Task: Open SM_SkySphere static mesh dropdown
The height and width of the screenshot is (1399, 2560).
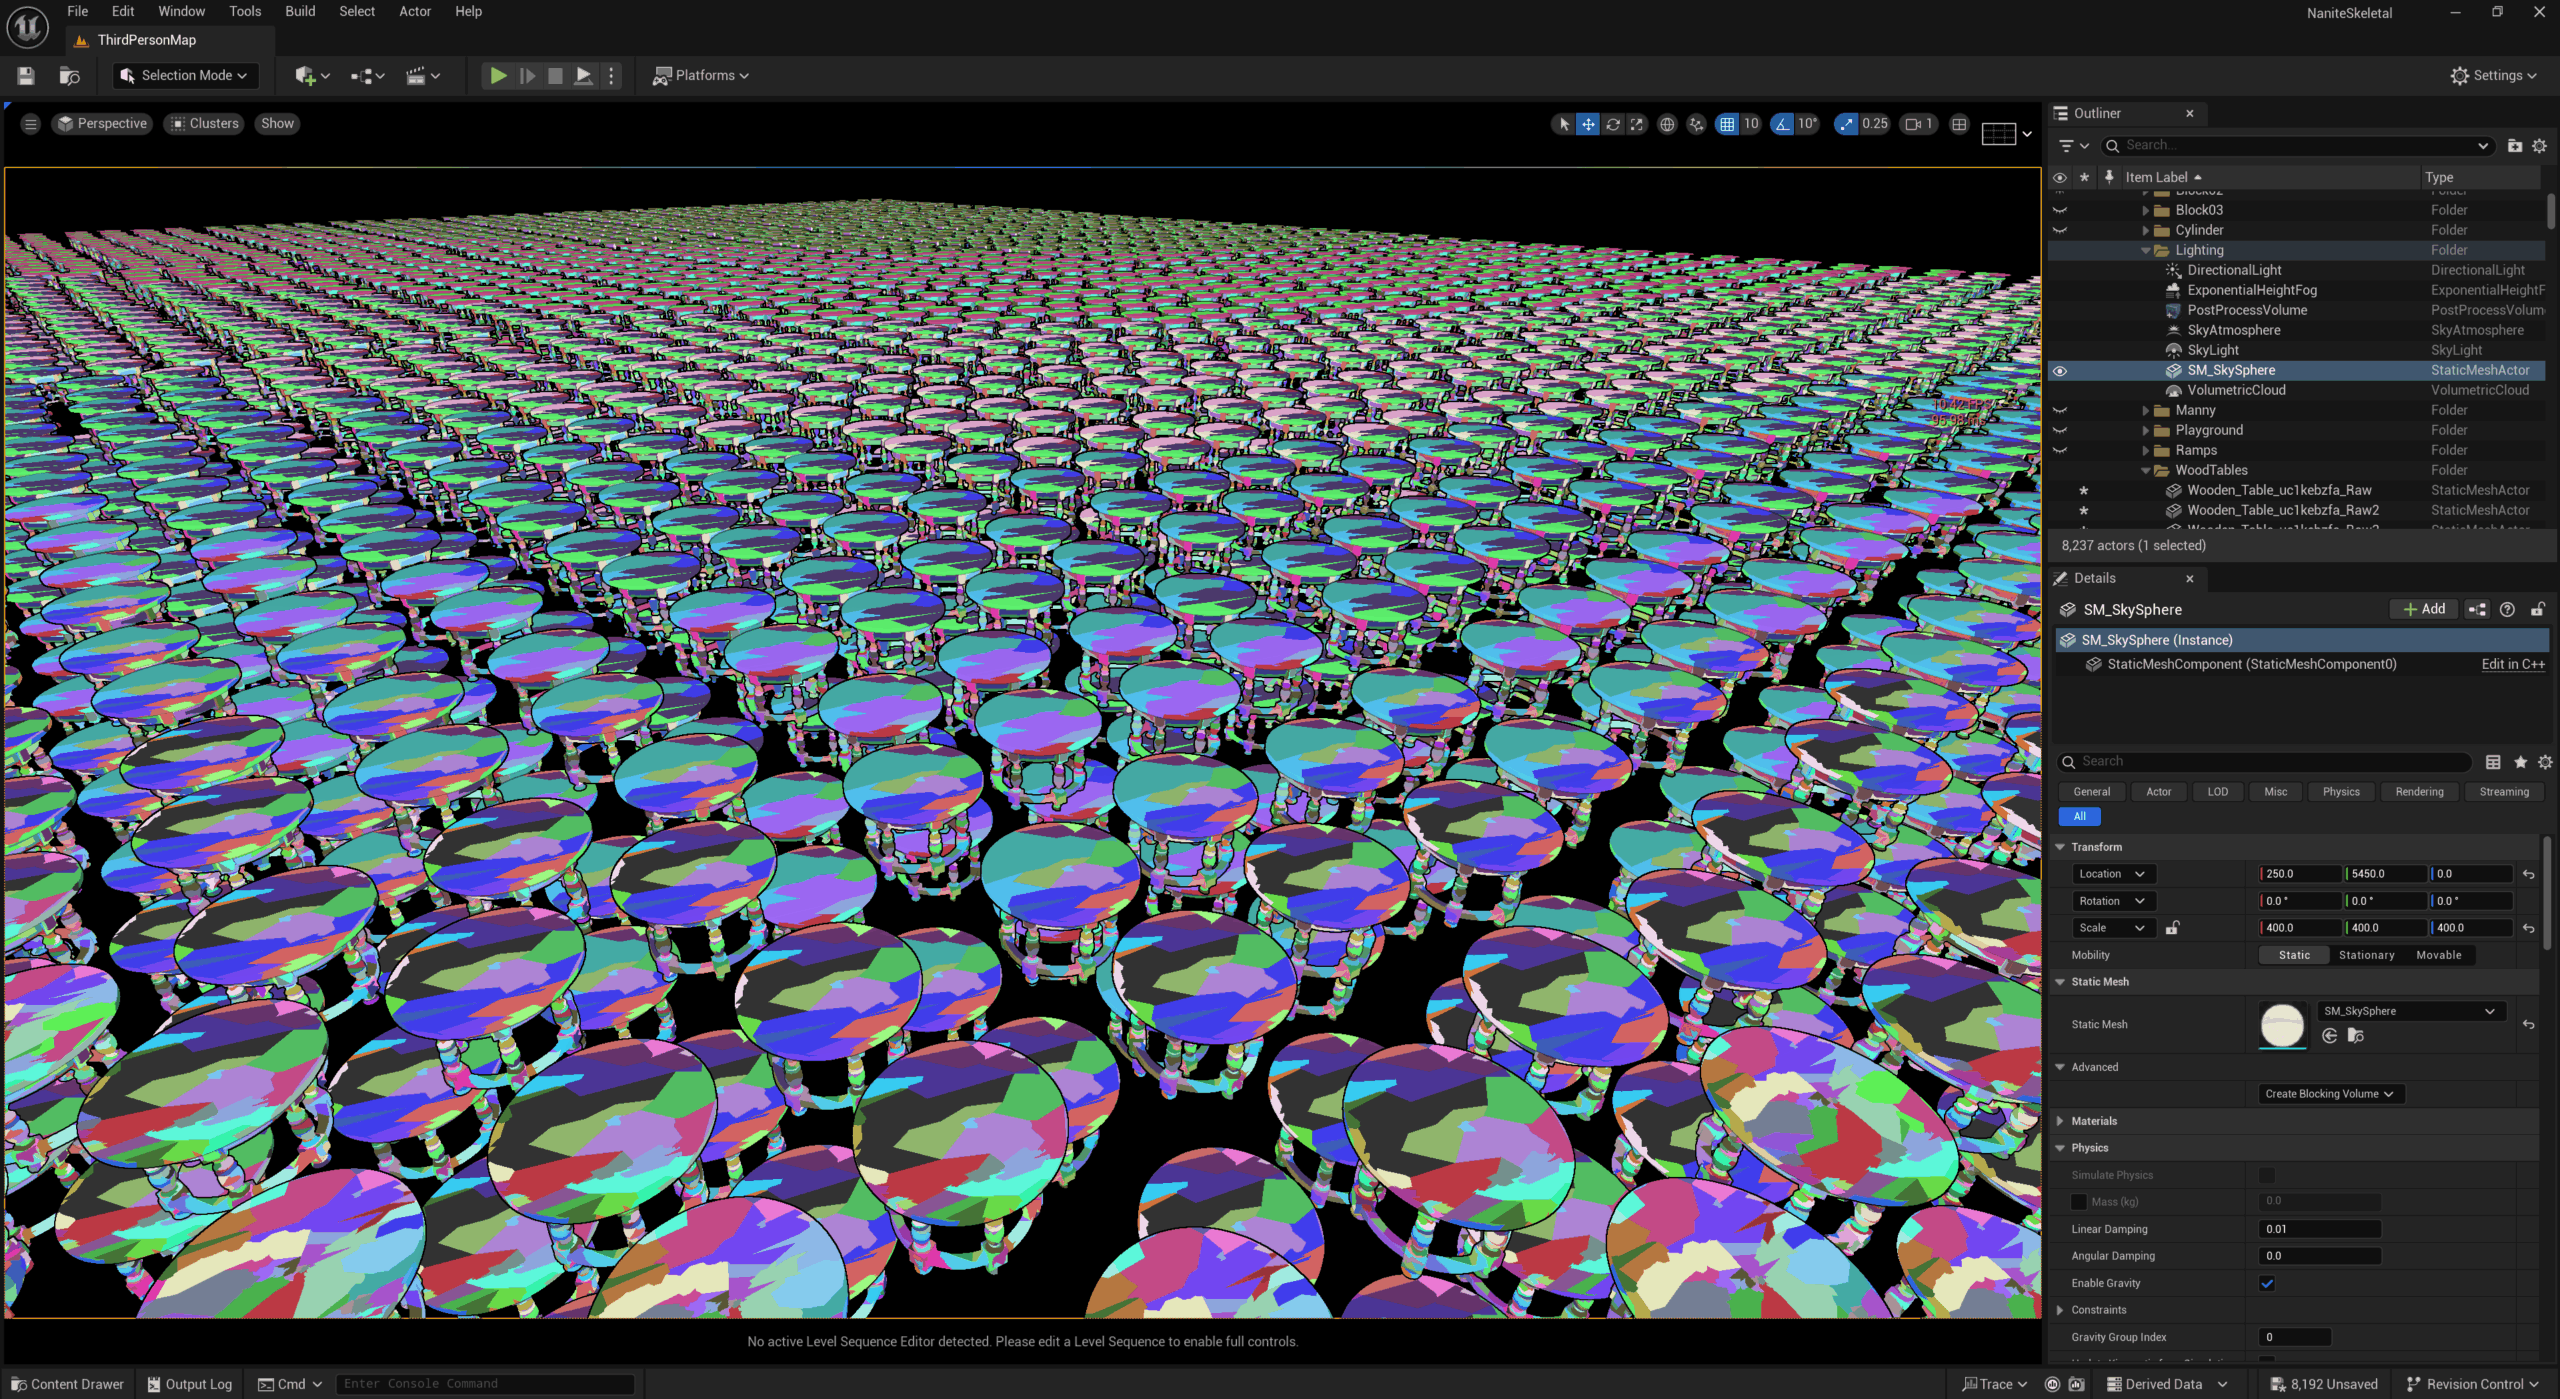Action: pos(2410,1011)
